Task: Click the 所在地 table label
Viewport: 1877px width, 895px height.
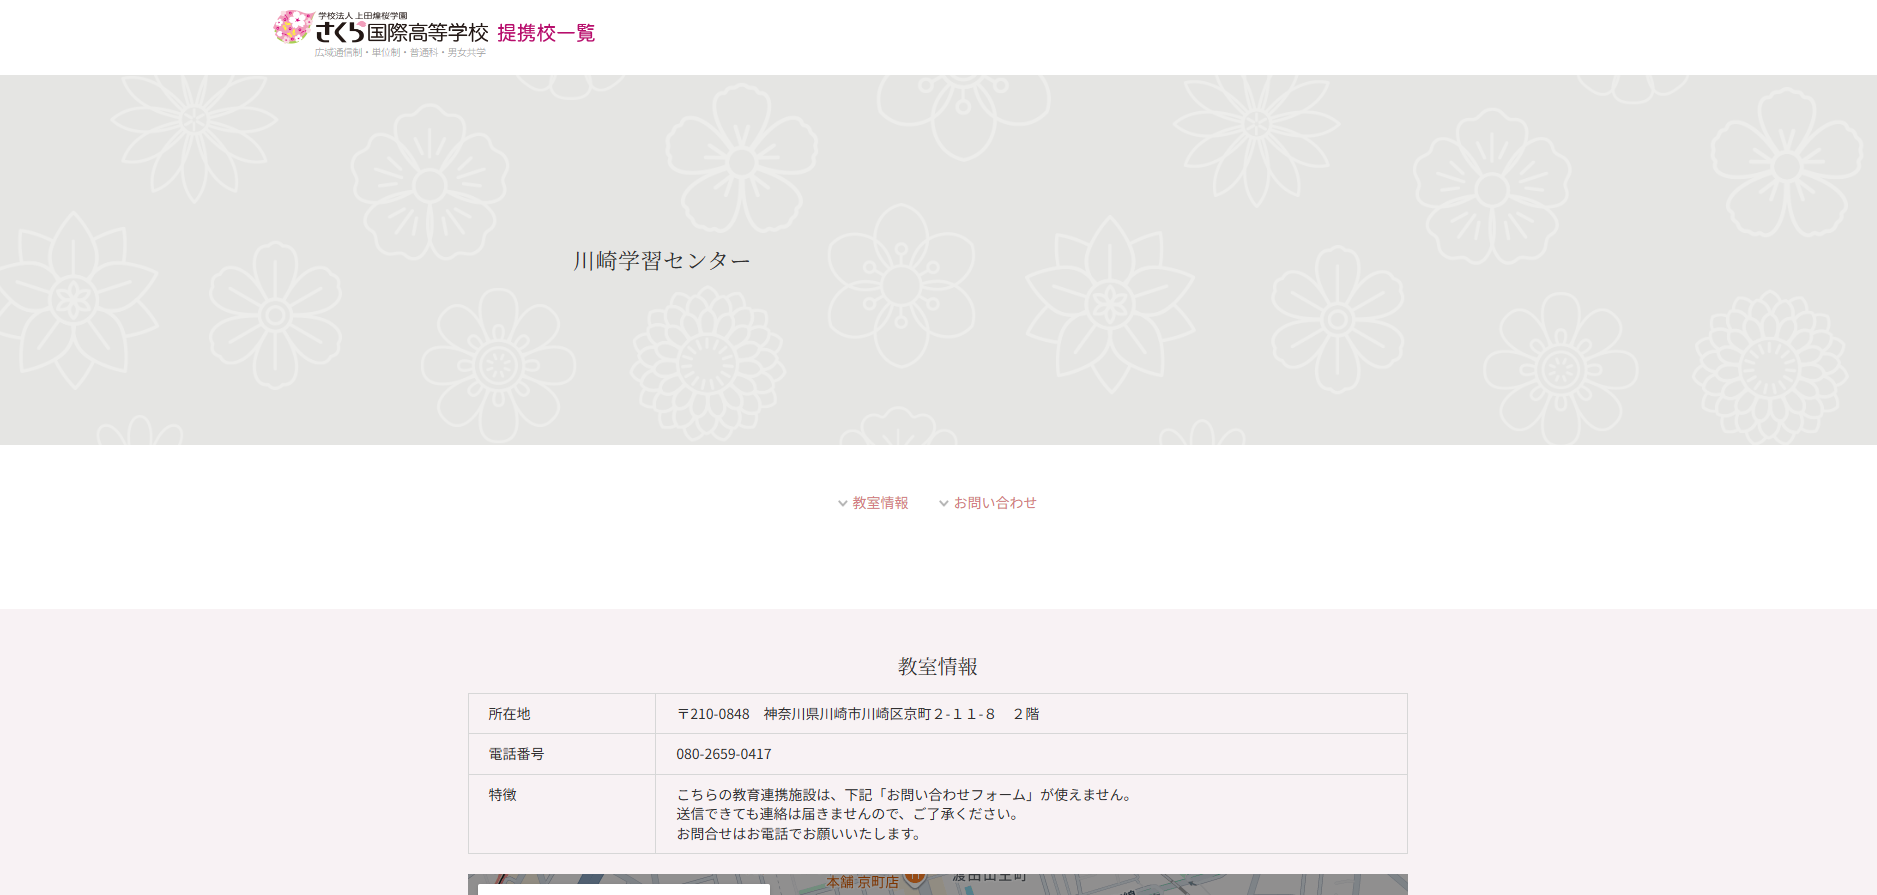Action: click(x=509, y=714)
